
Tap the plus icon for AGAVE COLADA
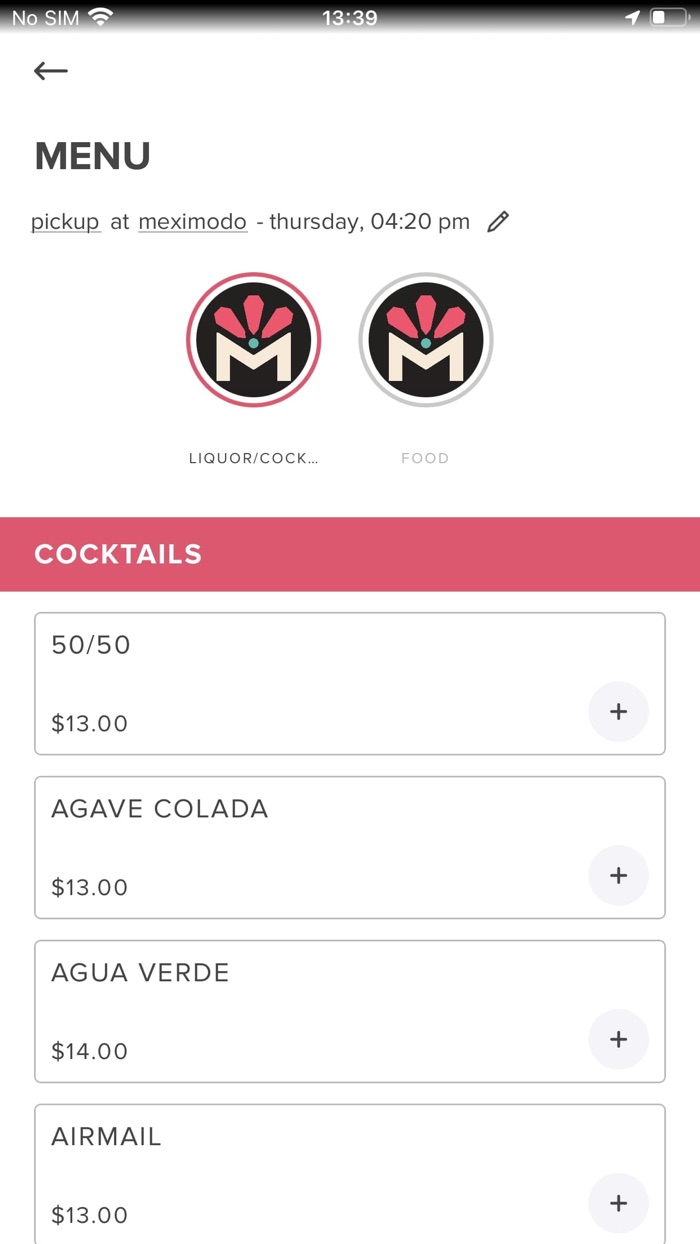618,875
